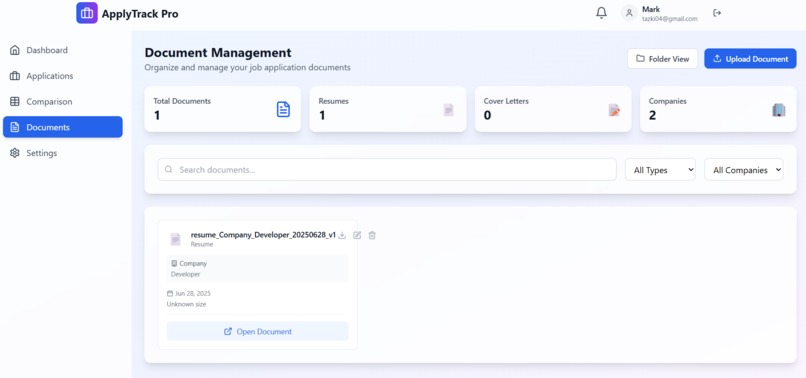Open the Comparison page
Viewport: 806px width, 378px height.
coord(63,101)
